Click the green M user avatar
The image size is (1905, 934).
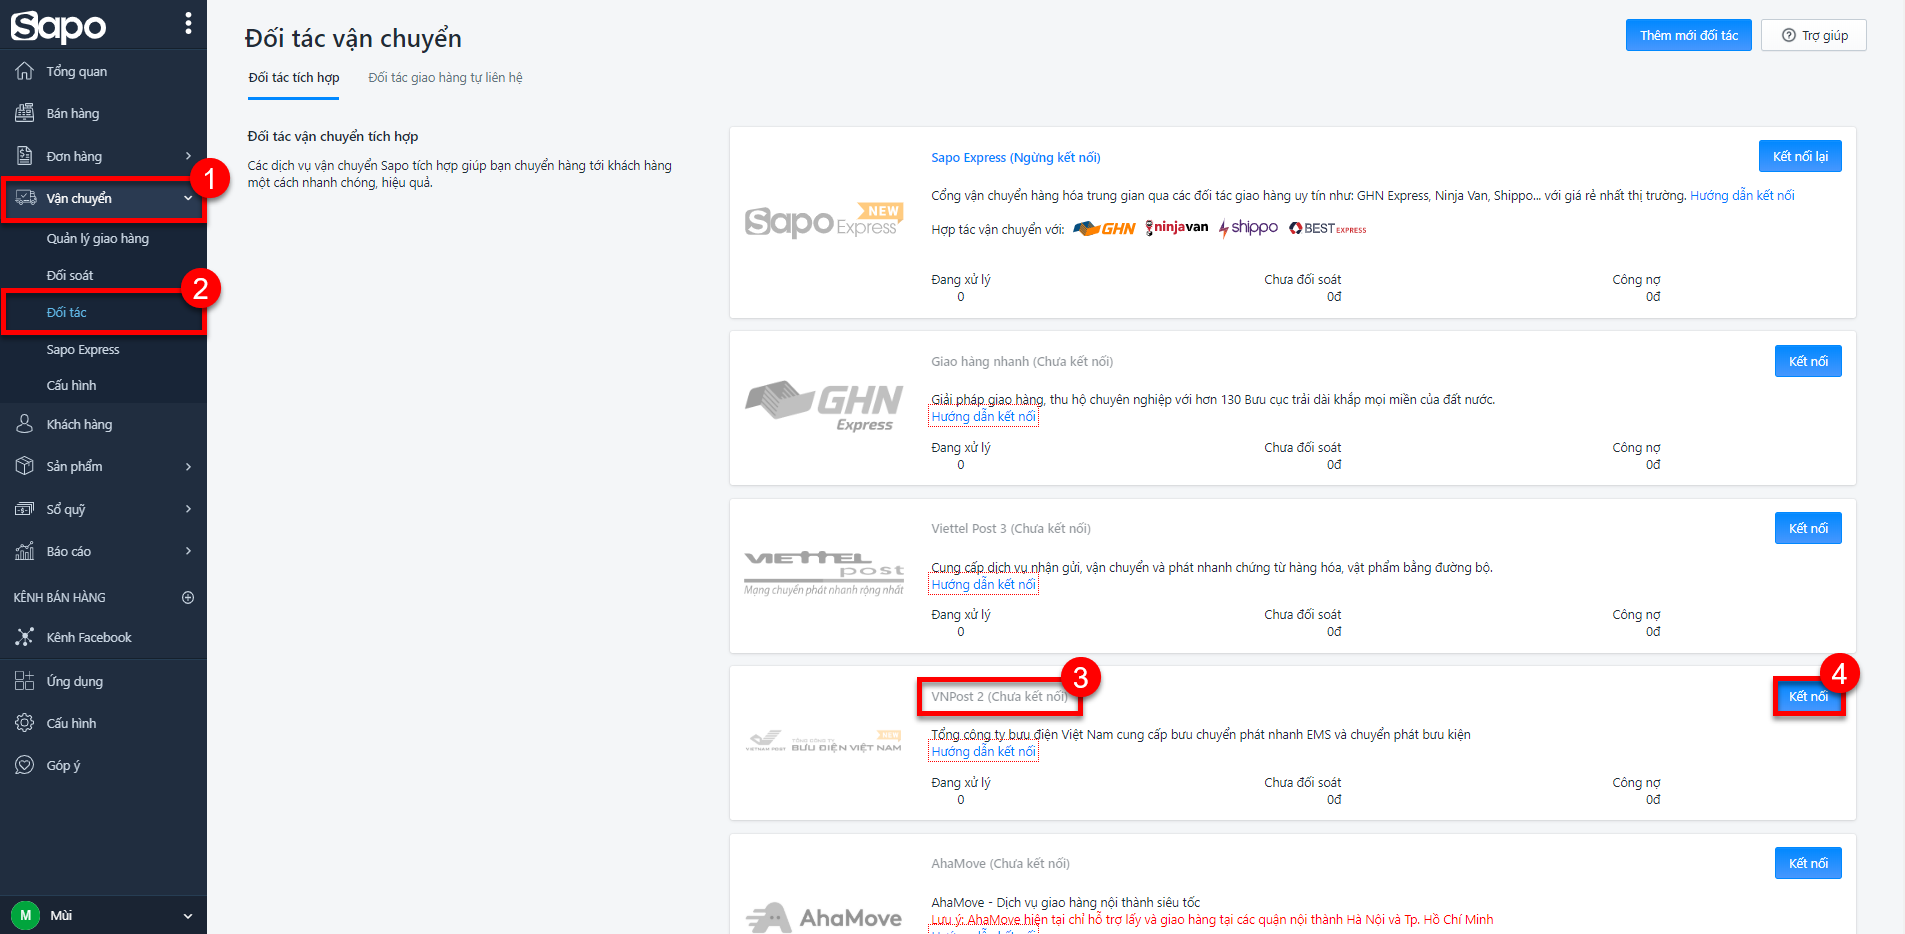click(25, 915)
